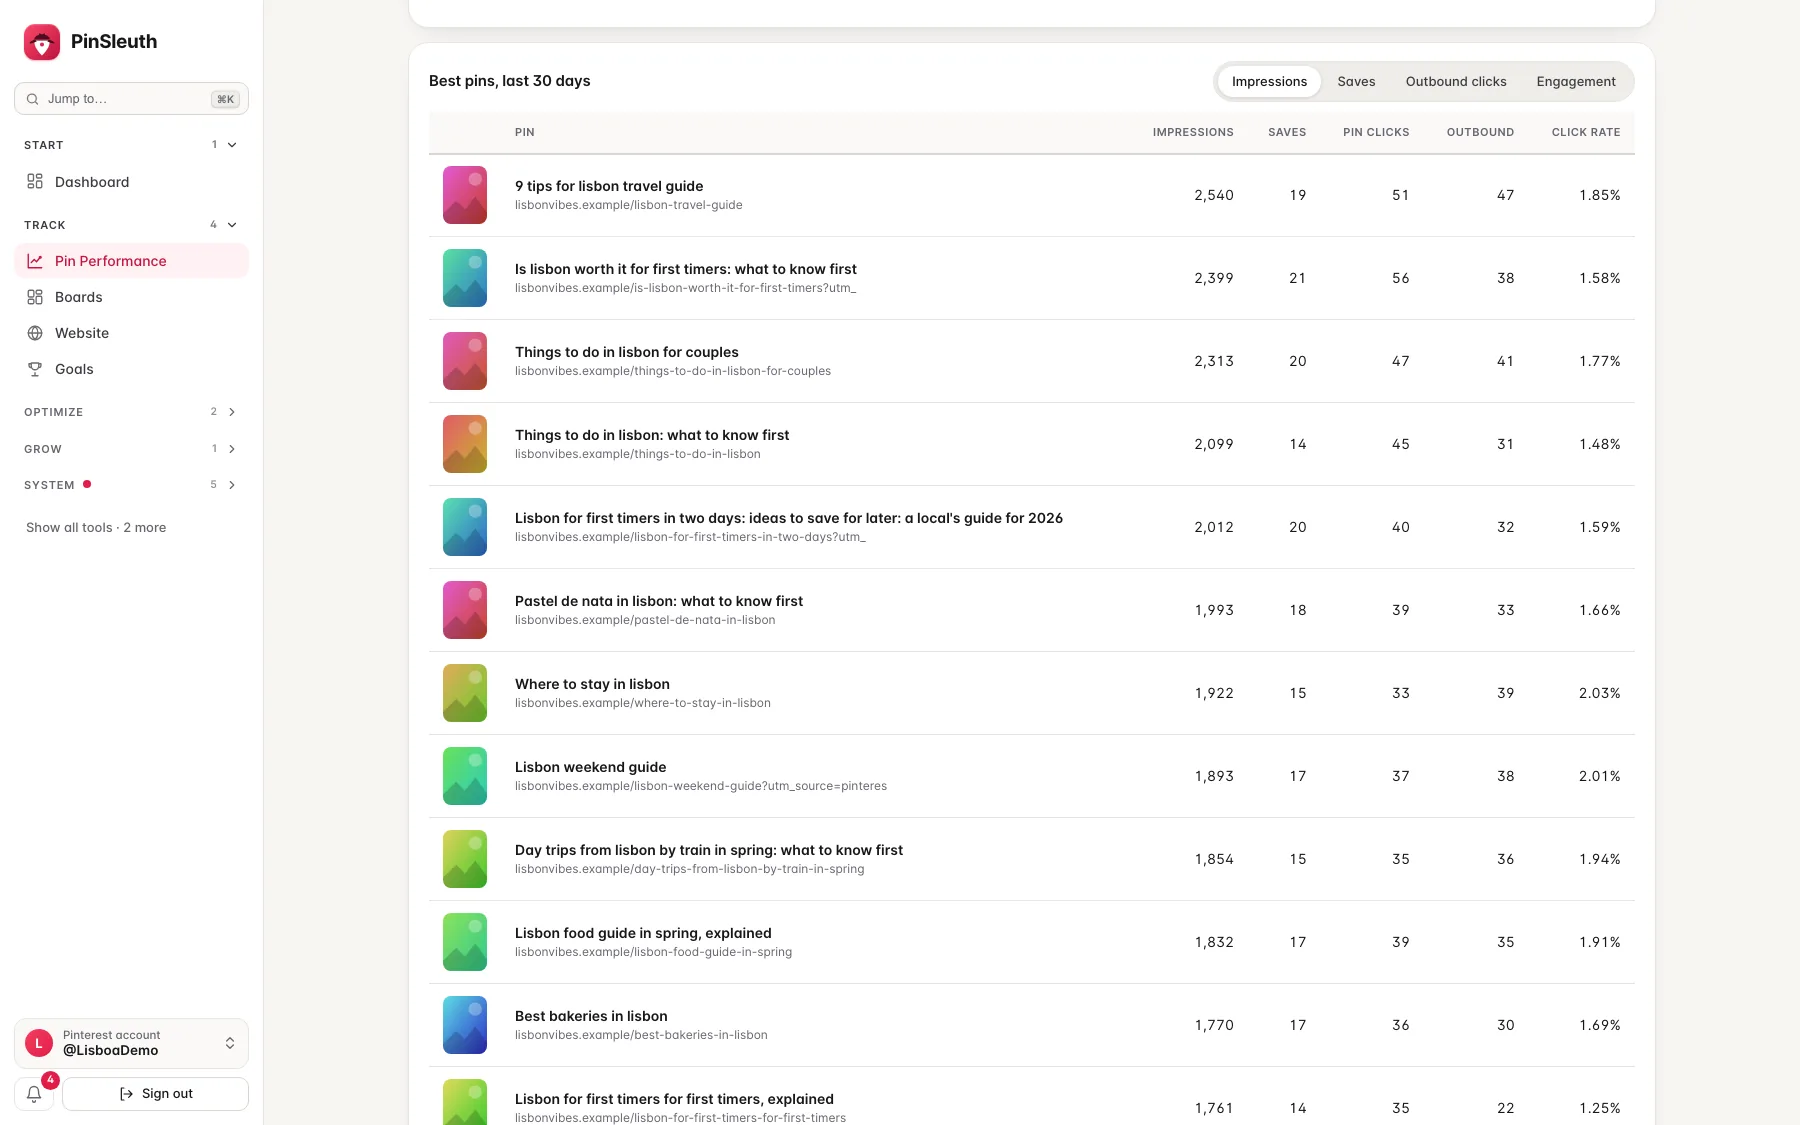The height and width of the screenshot is (1125, 1800).
Task: Click the PIN column header
Action: [525, 132]
